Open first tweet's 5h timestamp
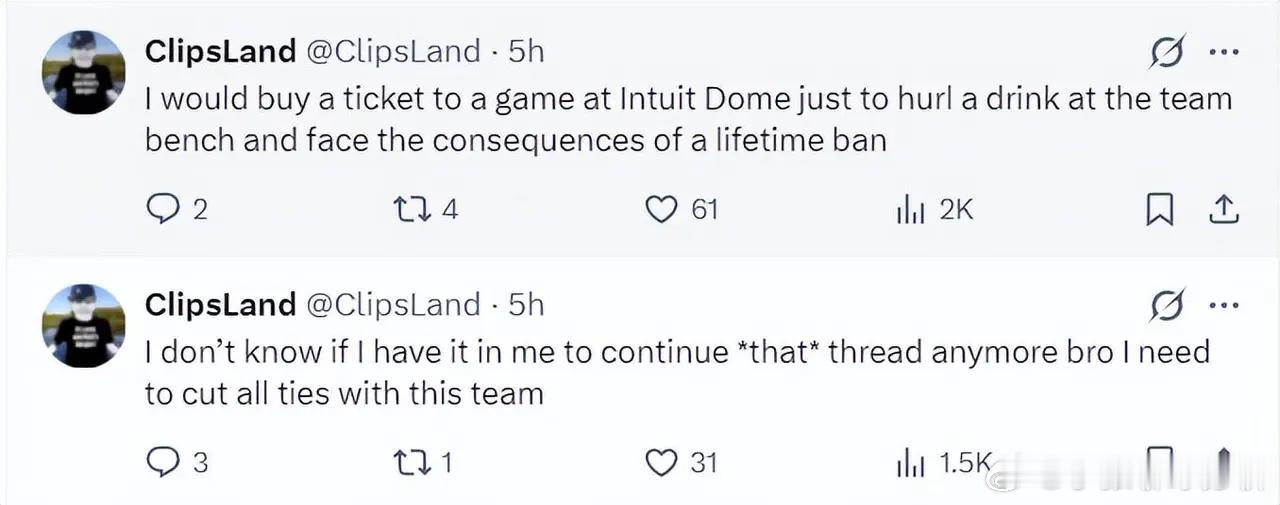This screenshot has height=505, width=1280. (x=526, y=52)
